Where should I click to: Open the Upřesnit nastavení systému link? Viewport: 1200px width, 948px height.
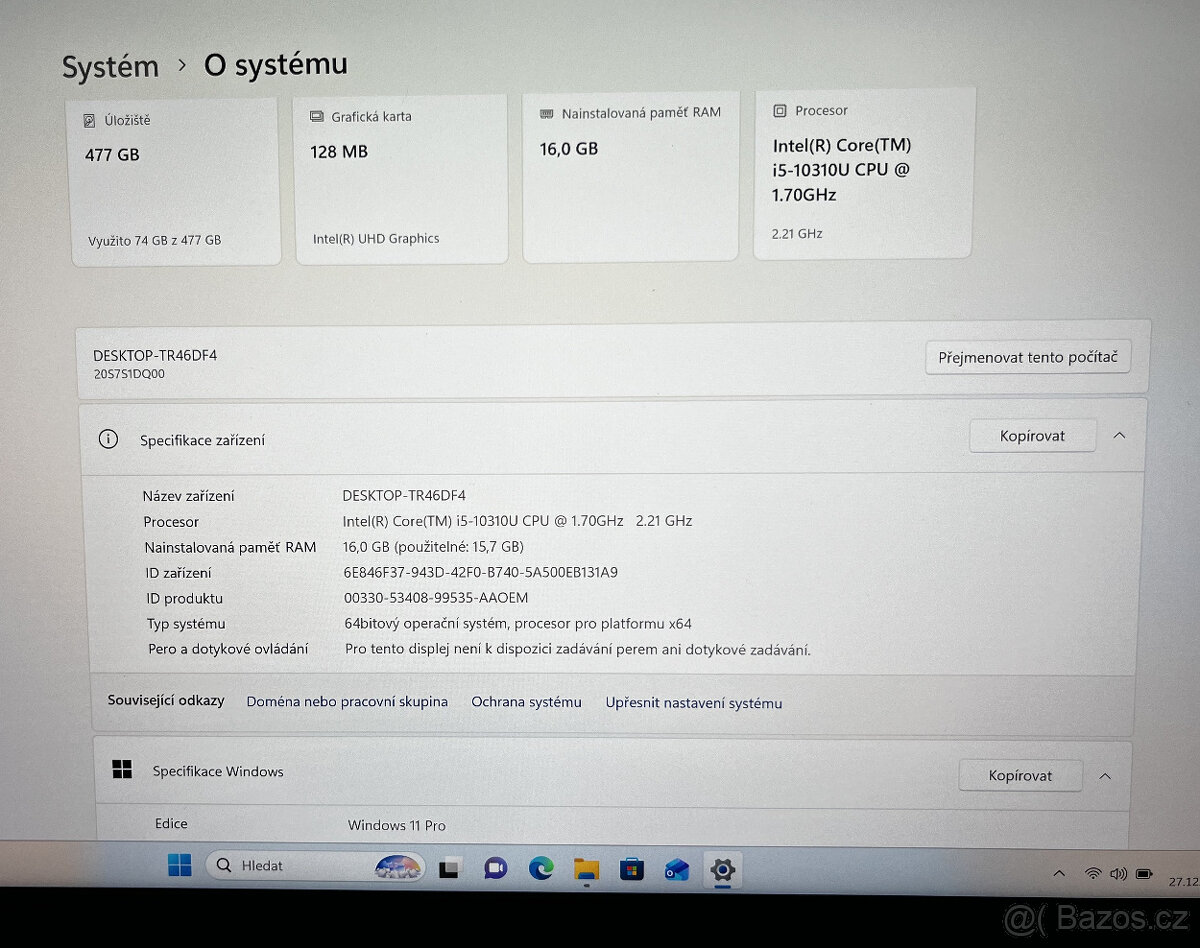click(x=693, y=703)
